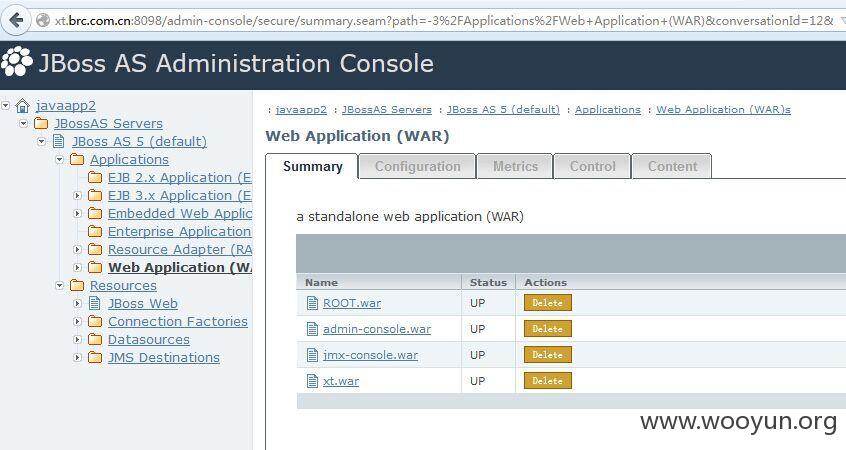
Task: Click the JBoss logo in header
Action: click(17, 61)
